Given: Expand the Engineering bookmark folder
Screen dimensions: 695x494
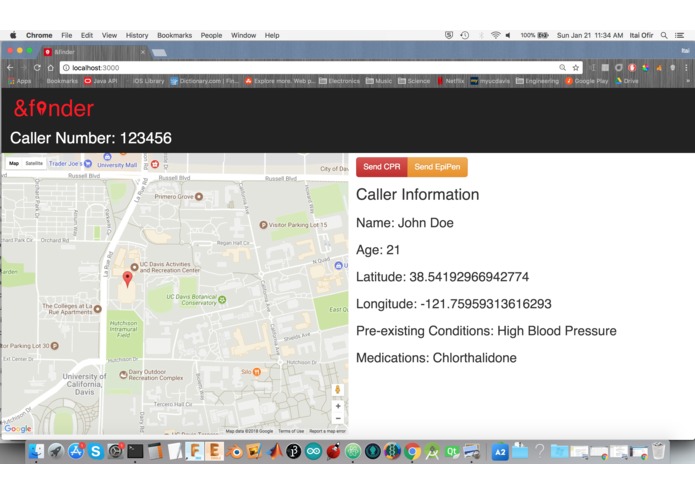Looking at the screenshot, I should pos(538,81).
